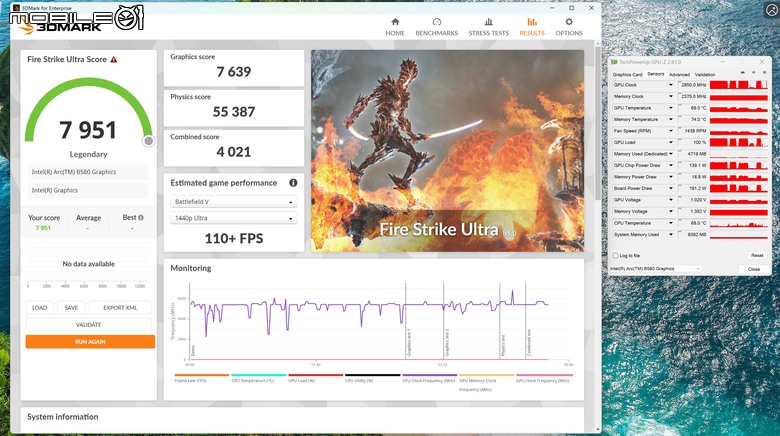Open the Fan Speed (RPM) sensor dropdown
The image size is (780, 436).
click(671, 131)
